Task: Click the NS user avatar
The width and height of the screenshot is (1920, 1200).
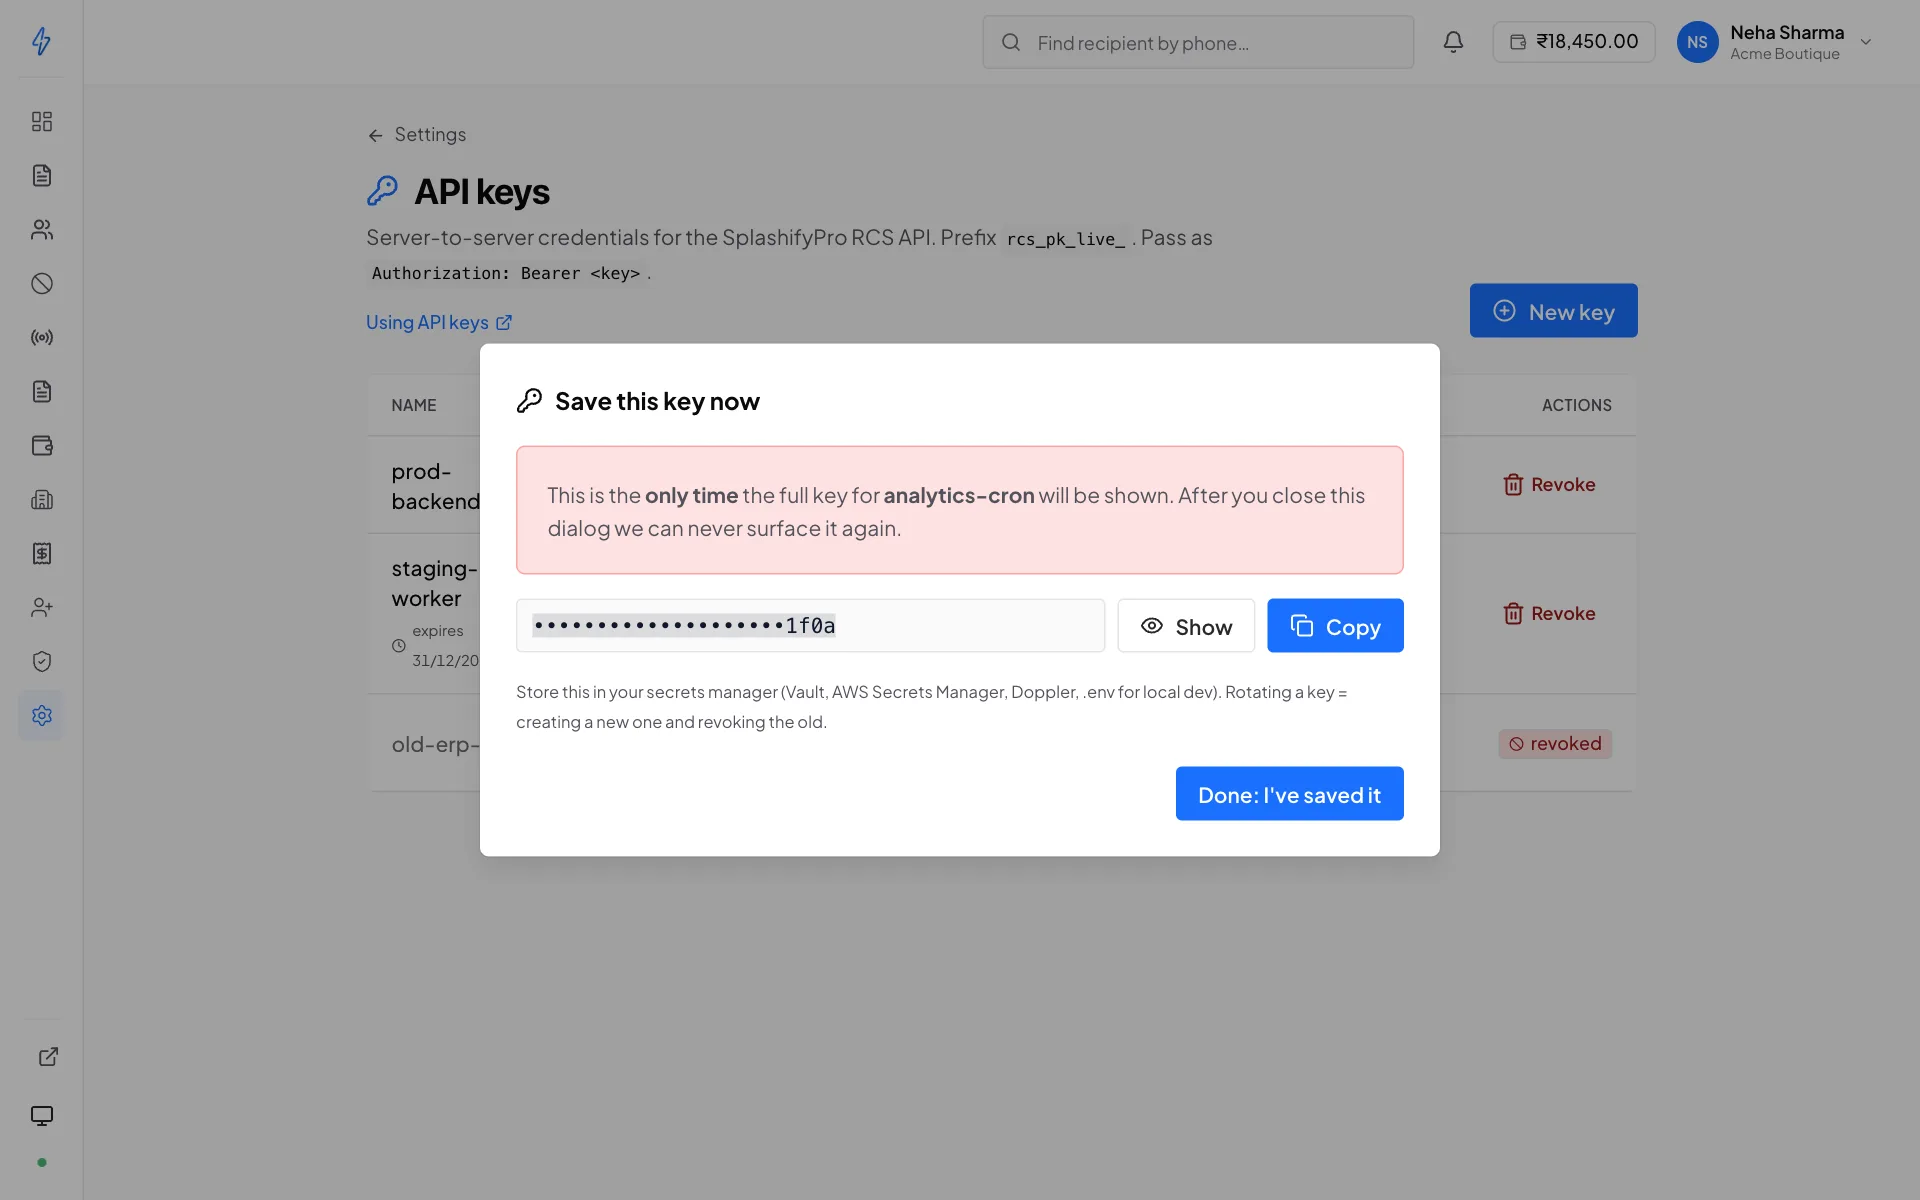Action: click(1697, 42)
